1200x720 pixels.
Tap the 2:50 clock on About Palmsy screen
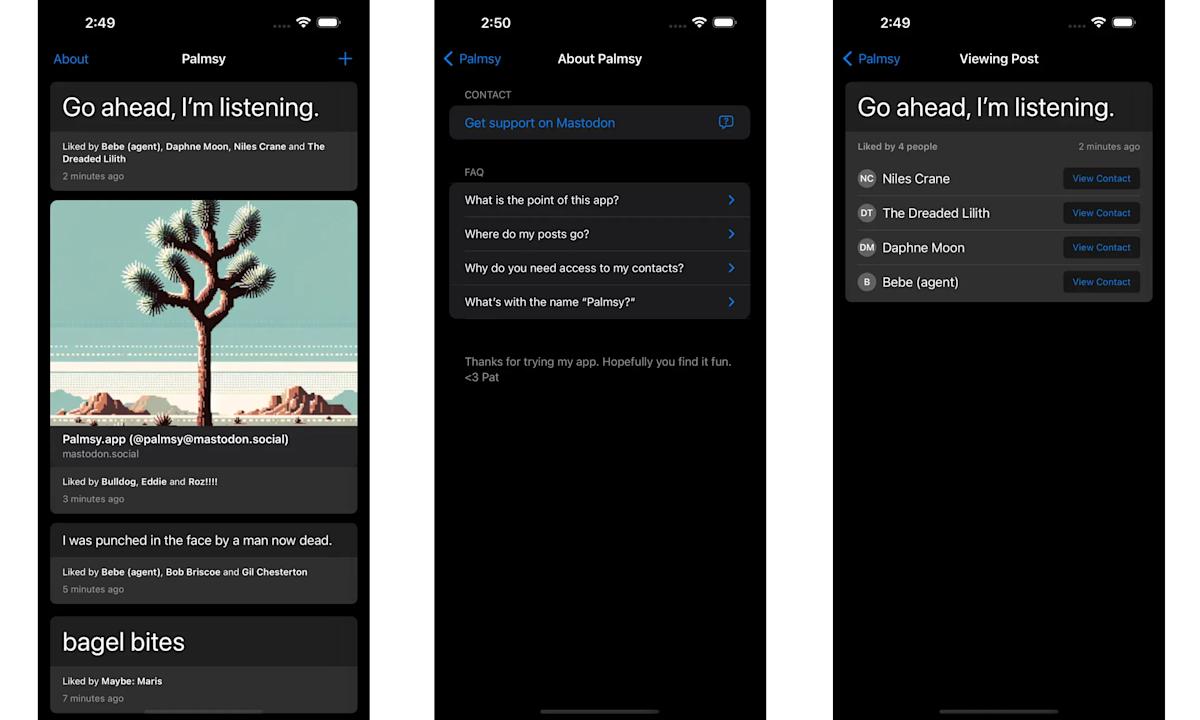[496, 22]
